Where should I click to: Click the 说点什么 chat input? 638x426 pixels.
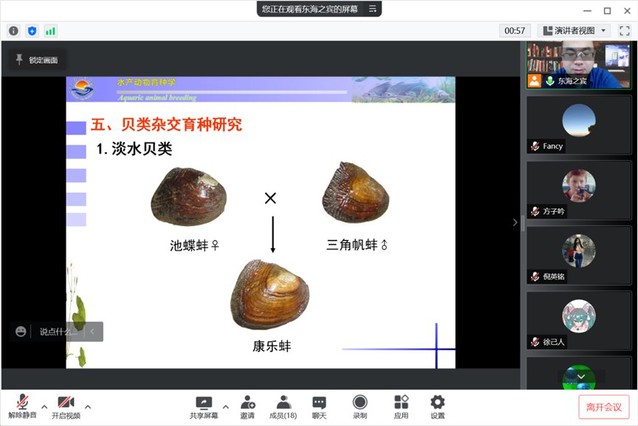(56, 331)
